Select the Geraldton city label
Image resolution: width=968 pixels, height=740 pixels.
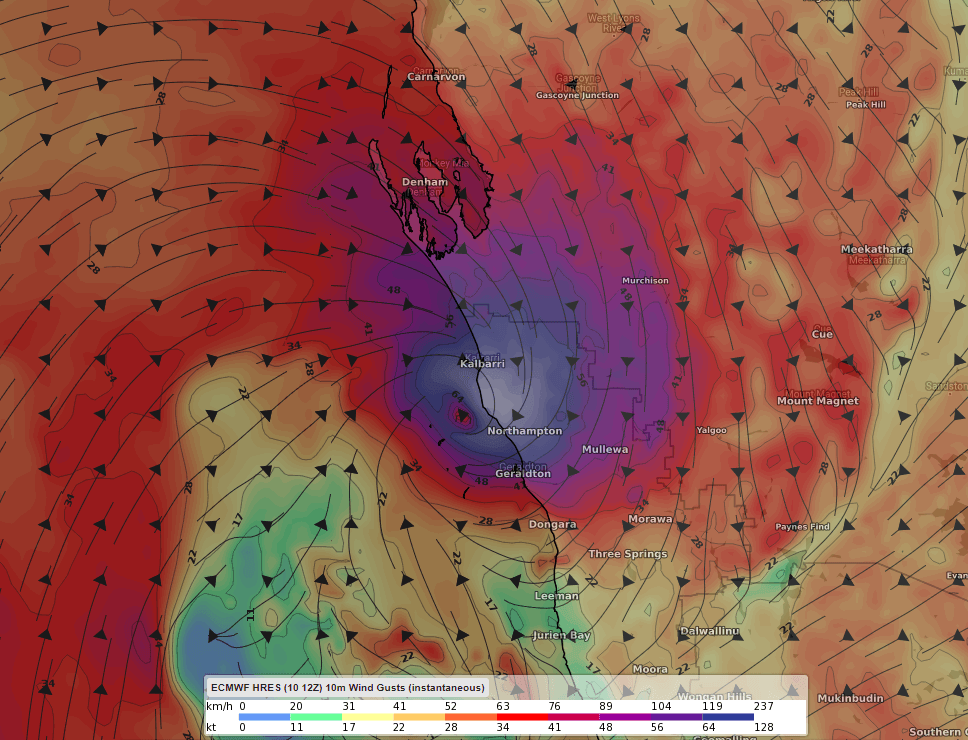coord(523,474)
